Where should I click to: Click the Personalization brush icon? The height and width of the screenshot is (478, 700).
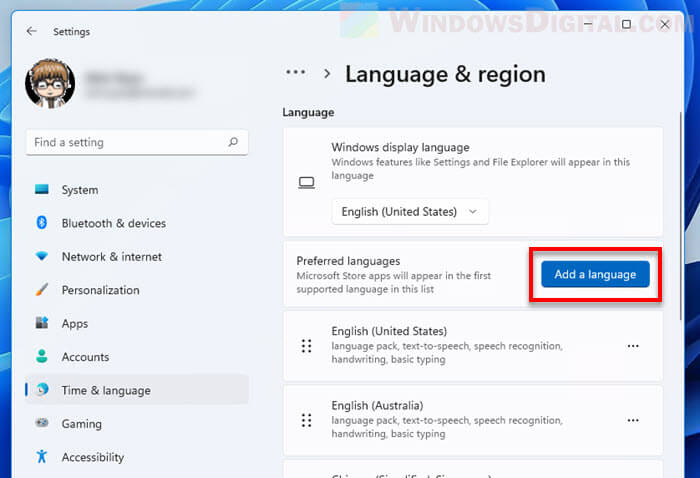click(x=42, y=290)
